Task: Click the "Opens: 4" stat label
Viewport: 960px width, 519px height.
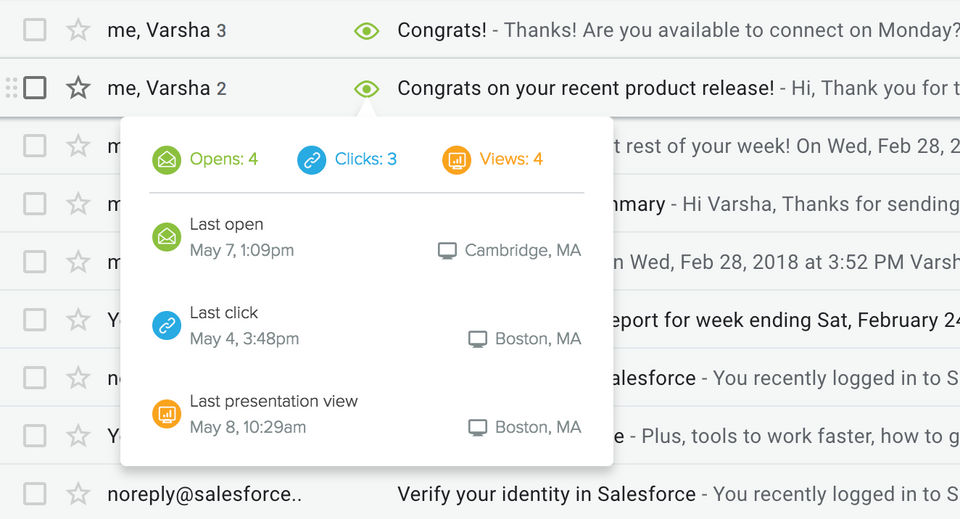Action: pyautogui.click(x=224, y=159)
